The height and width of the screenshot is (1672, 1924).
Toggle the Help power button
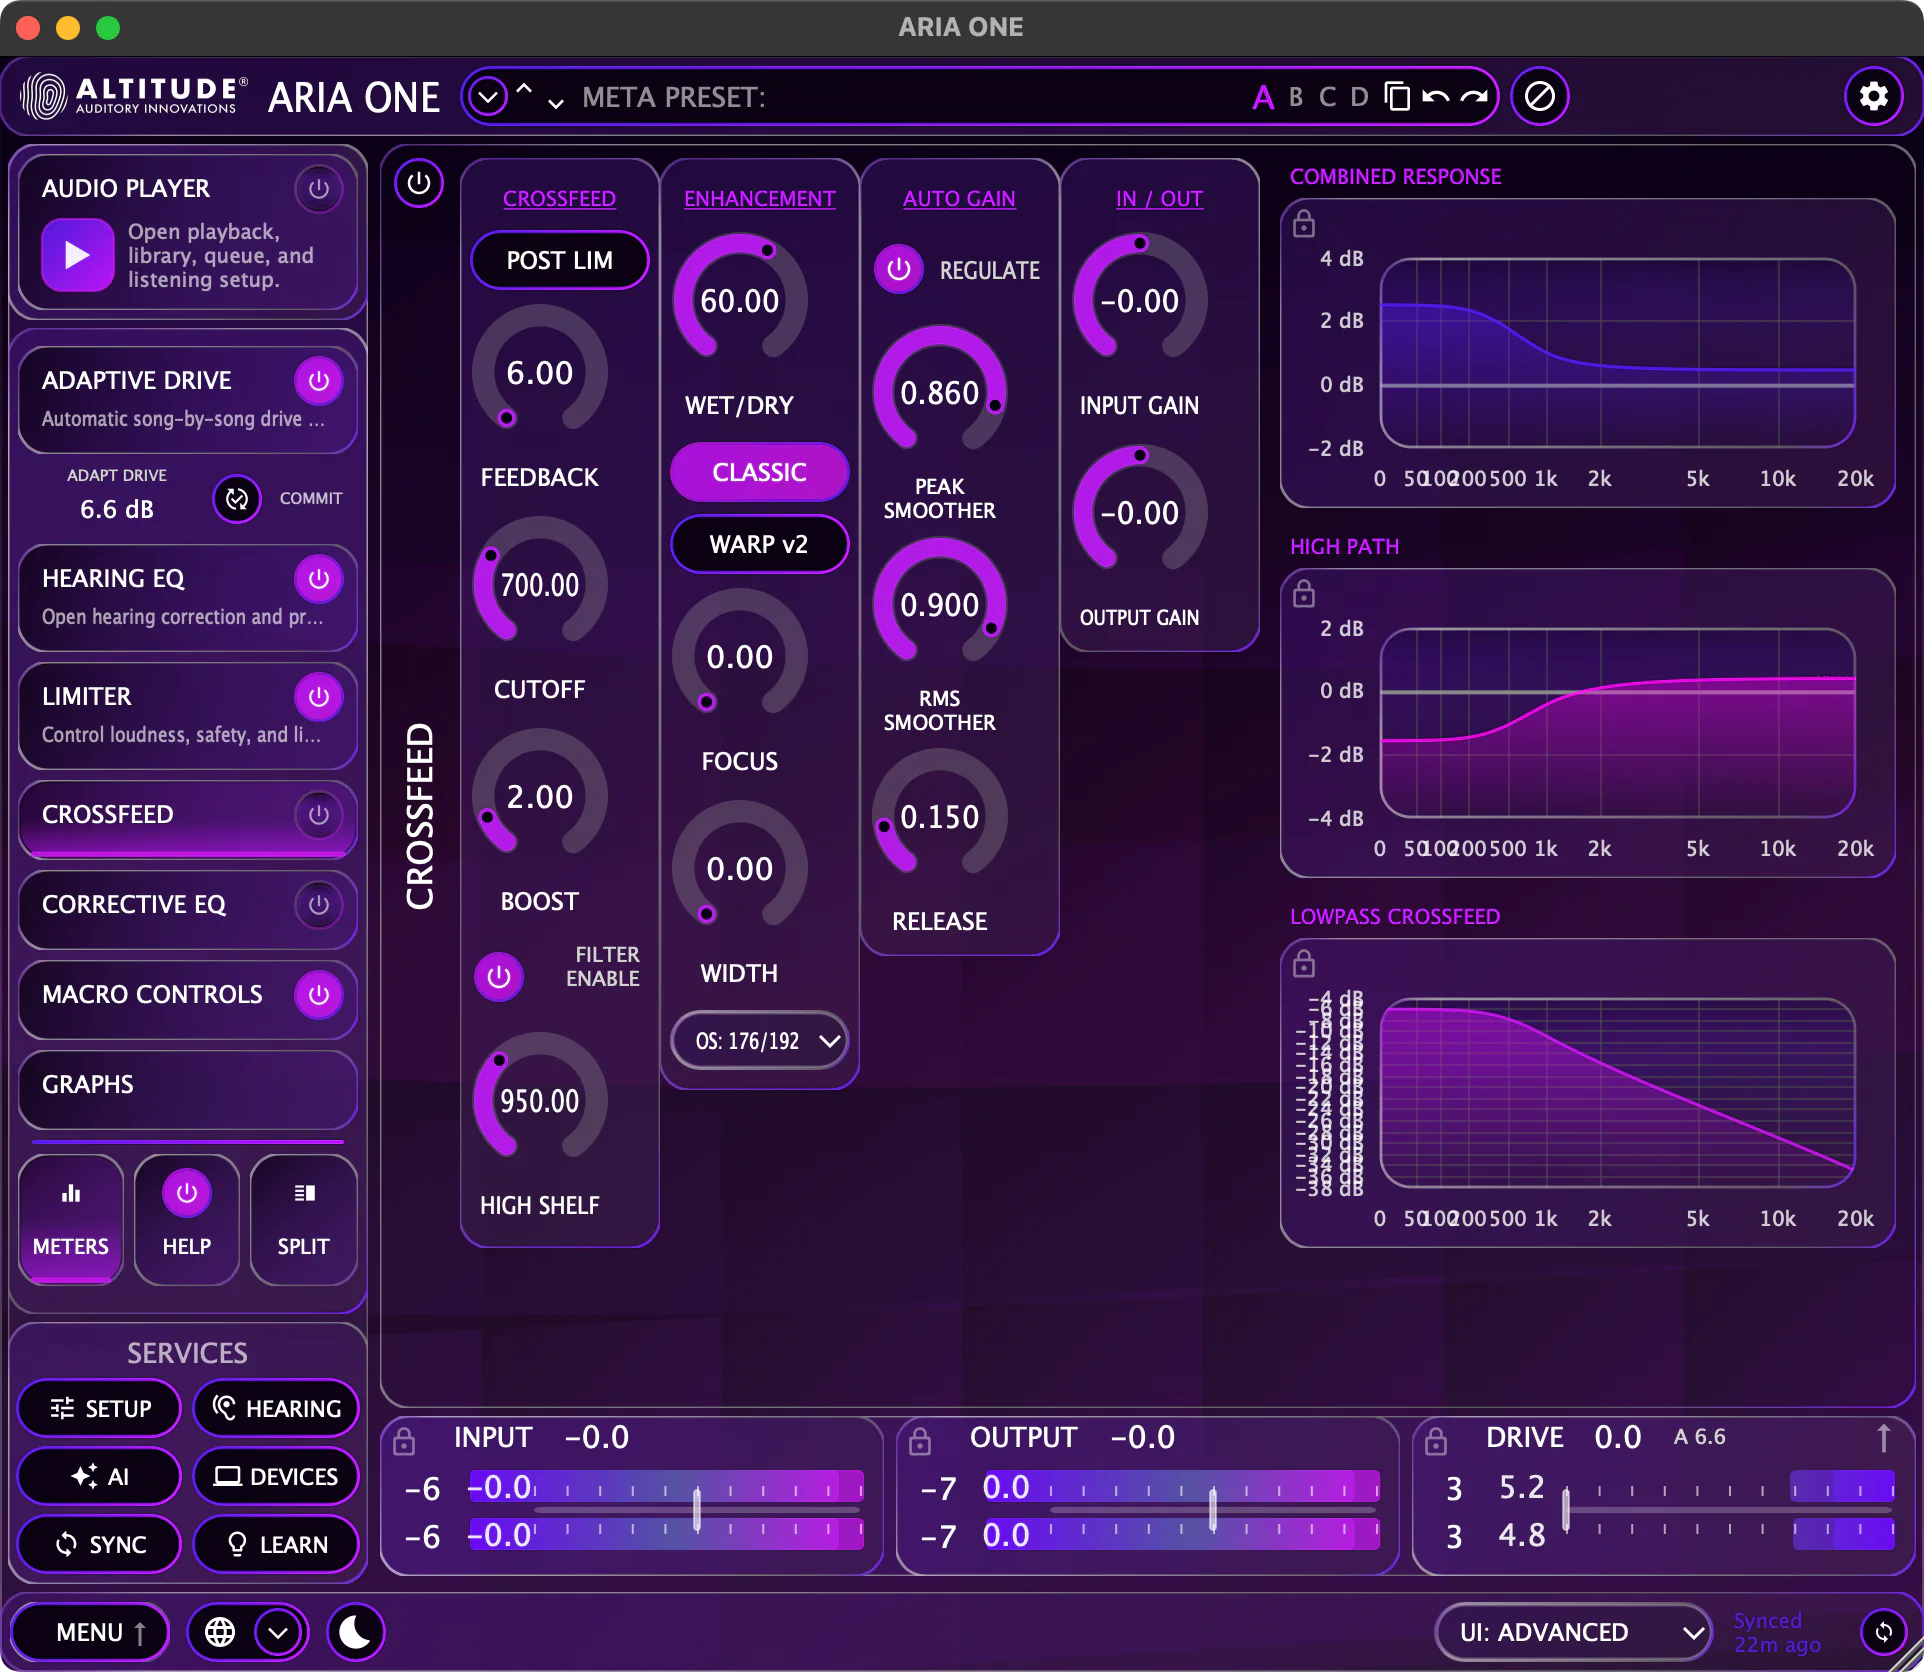pyautogui.click(x=187, y=1193)
